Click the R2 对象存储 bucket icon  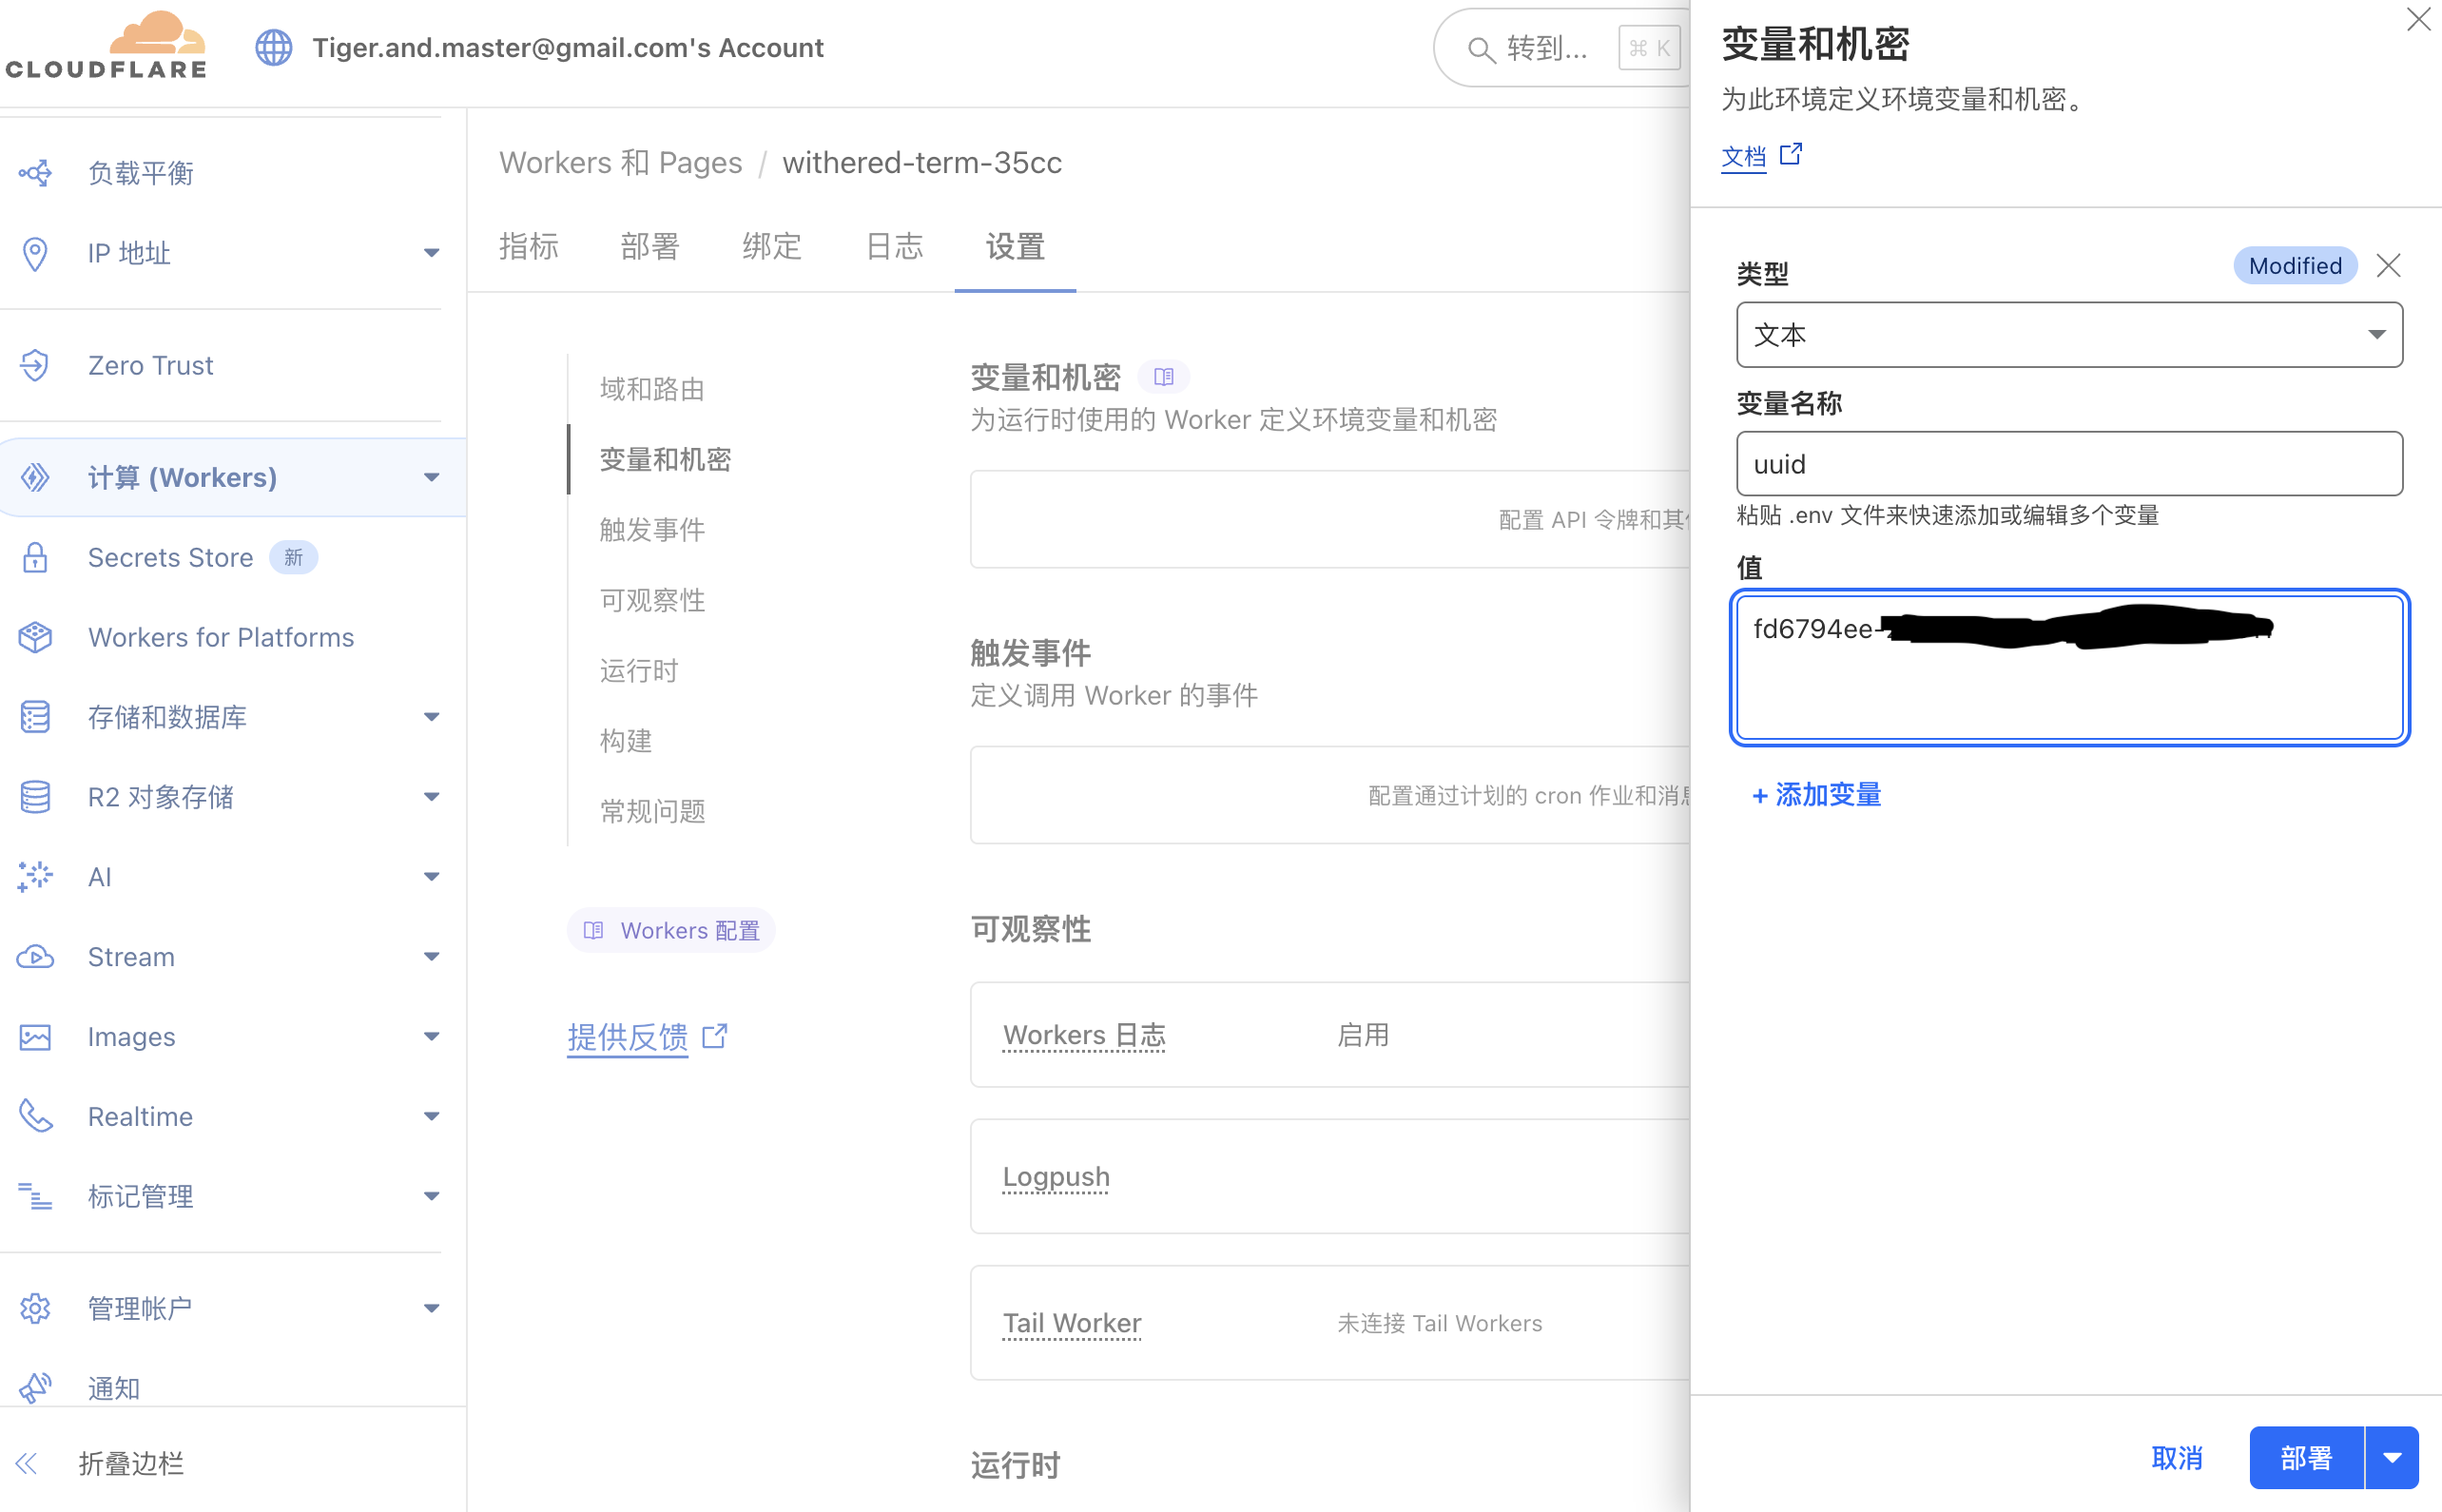[35, 797]
